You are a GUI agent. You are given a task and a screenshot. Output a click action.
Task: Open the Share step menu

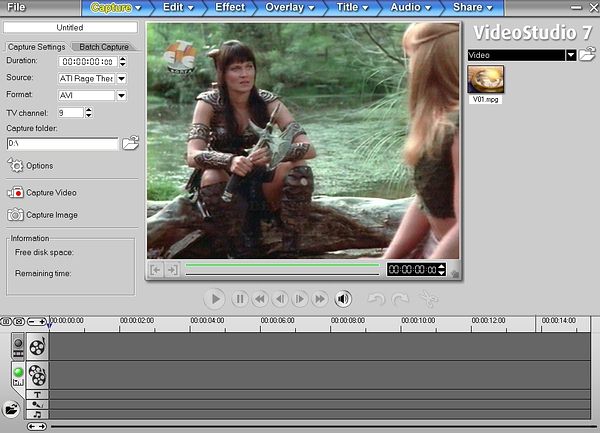click(472, 7)
